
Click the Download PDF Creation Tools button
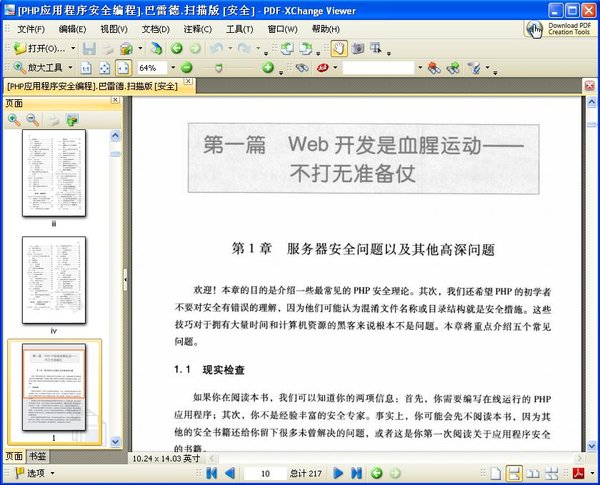560,29
